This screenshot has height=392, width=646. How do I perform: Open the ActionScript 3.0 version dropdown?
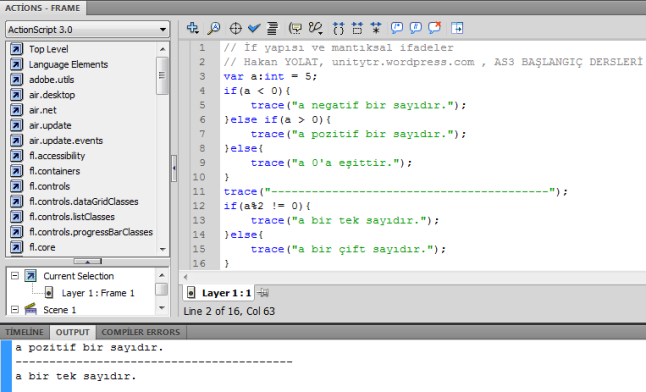[87, 30]
